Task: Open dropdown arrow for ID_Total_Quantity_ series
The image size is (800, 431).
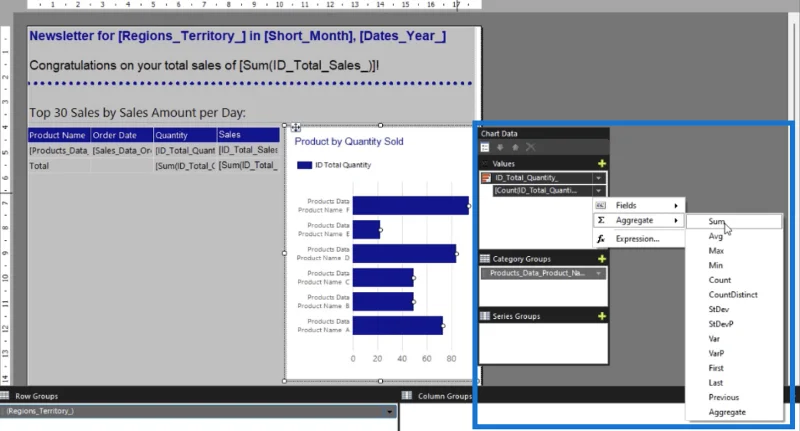Action: point(598,178)
